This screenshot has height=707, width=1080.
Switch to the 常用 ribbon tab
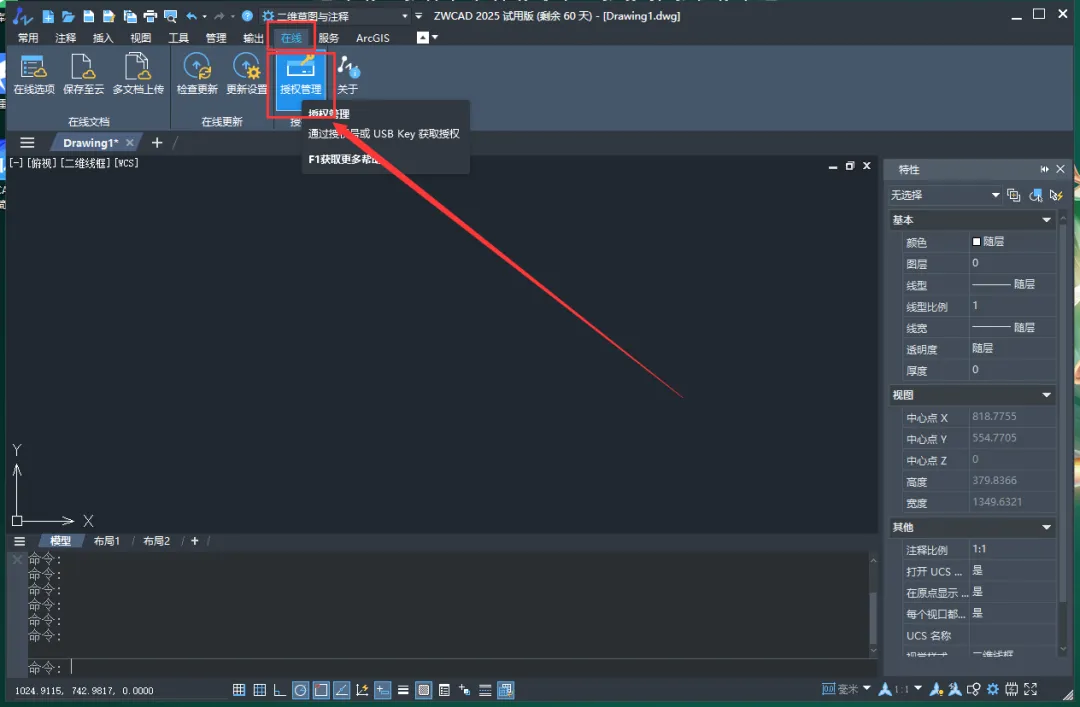28,38
